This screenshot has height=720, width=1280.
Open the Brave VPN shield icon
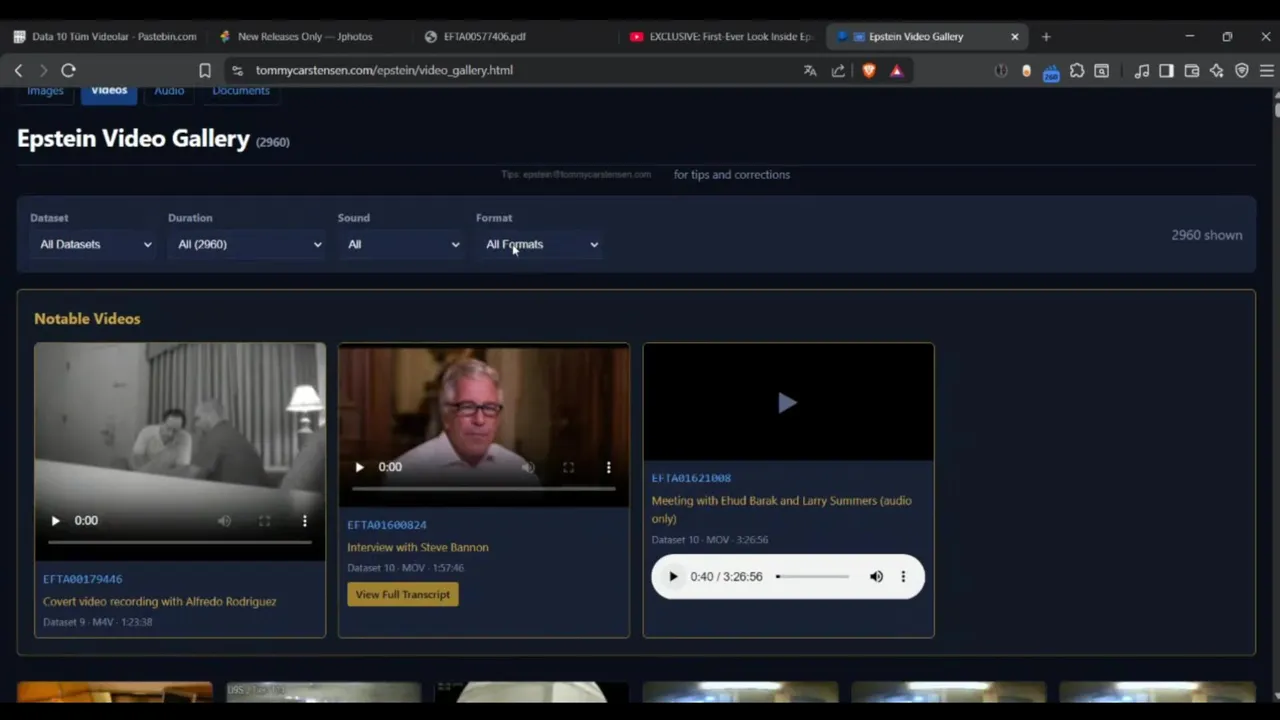(1242, 71)
